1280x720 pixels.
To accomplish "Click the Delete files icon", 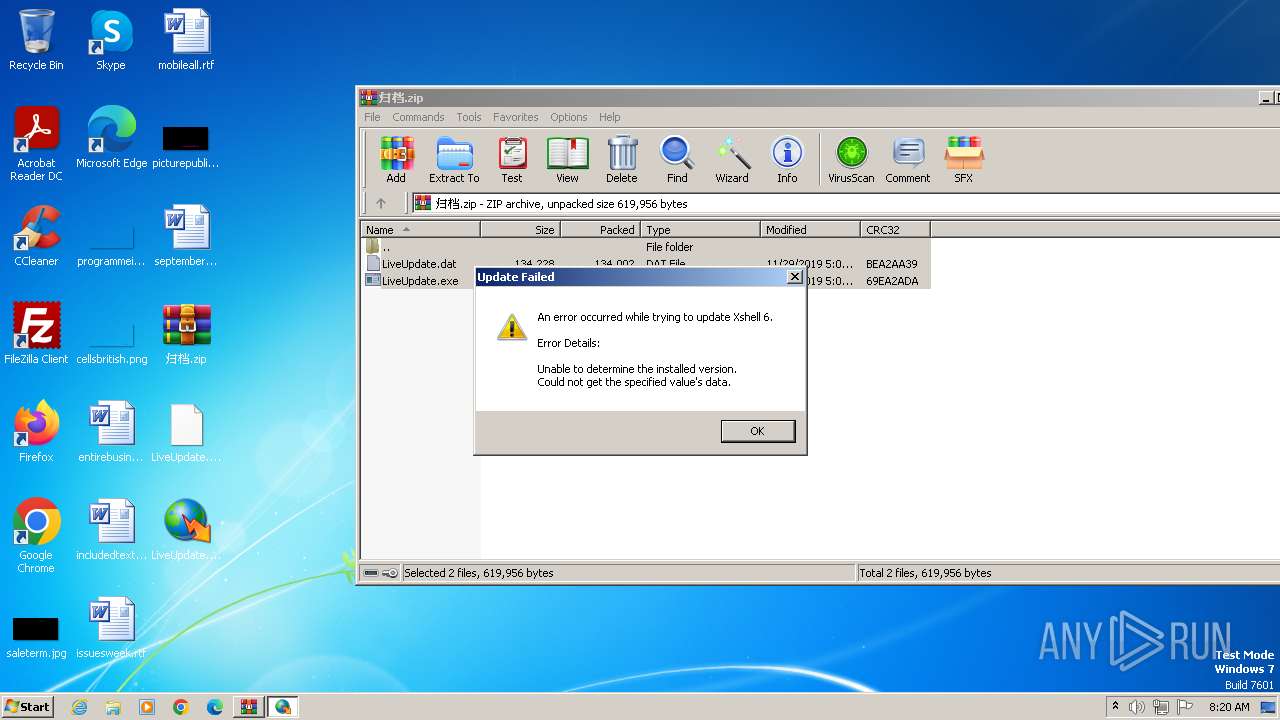I will [x=621, y=160].
